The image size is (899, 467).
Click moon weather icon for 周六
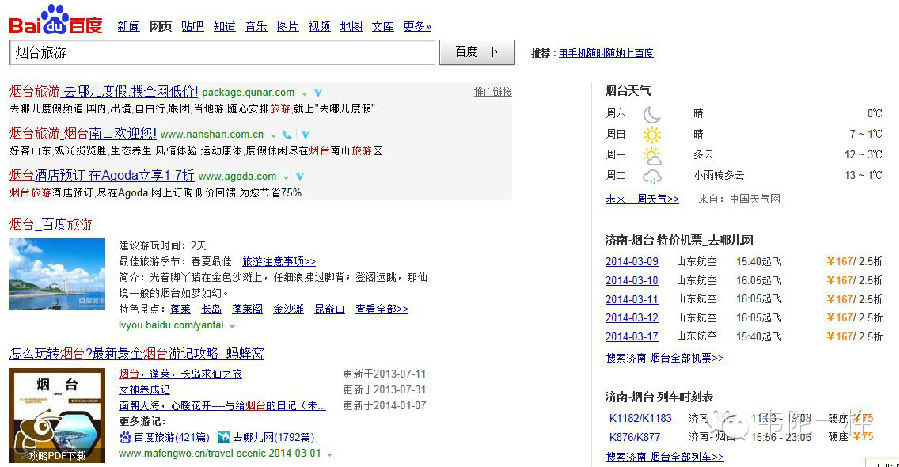point(652,114)
